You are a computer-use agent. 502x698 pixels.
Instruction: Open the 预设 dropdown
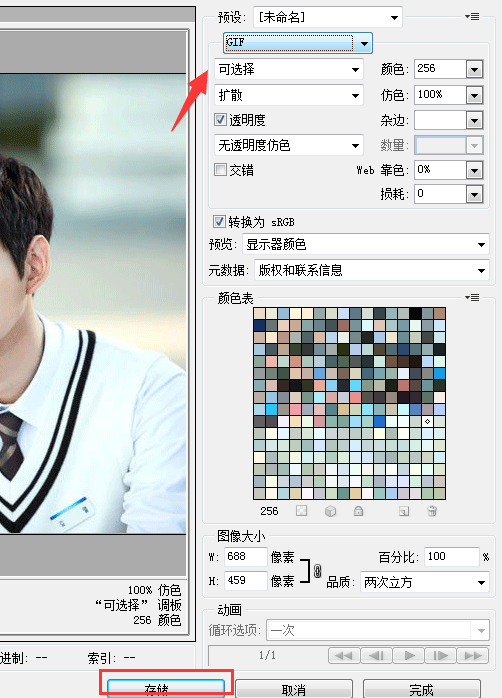328,17
